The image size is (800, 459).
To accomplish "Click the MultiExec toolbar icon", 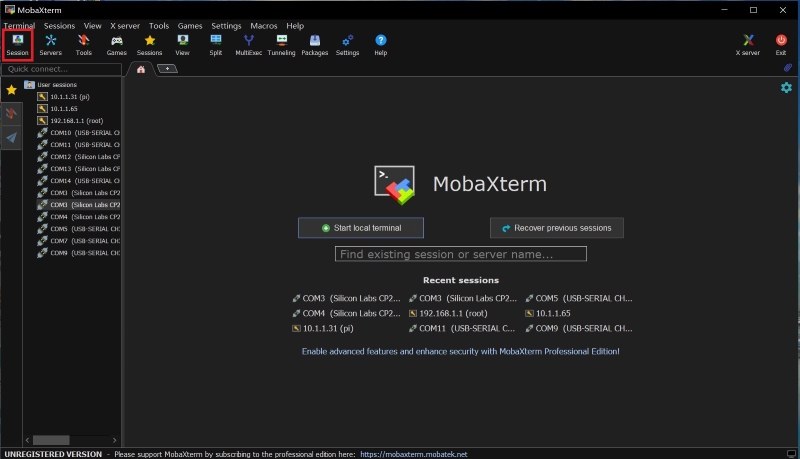I will pos(249,44).
